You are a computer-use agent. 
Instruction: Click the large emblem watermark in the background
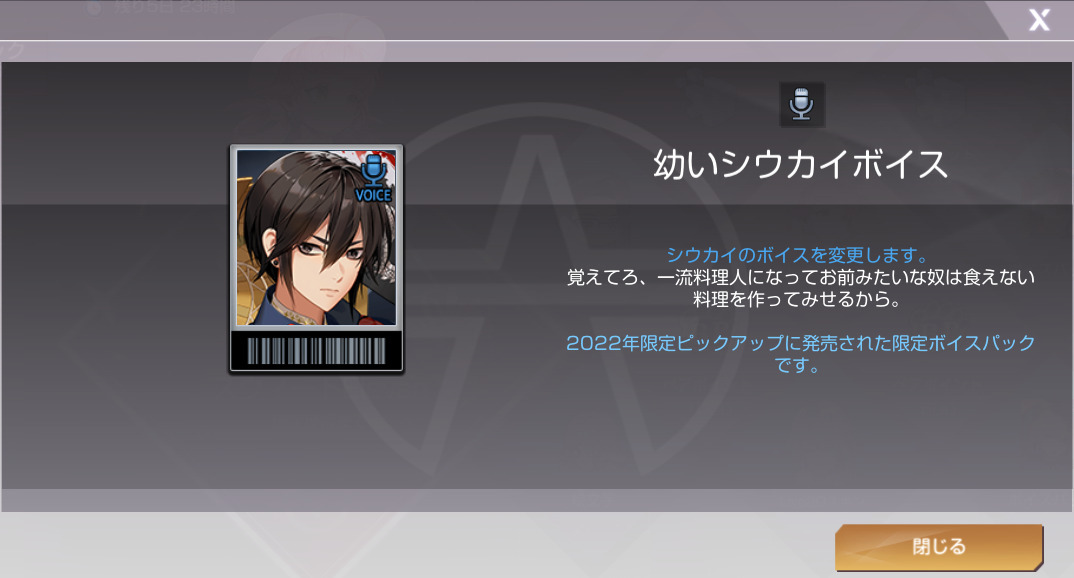(541, 288)
